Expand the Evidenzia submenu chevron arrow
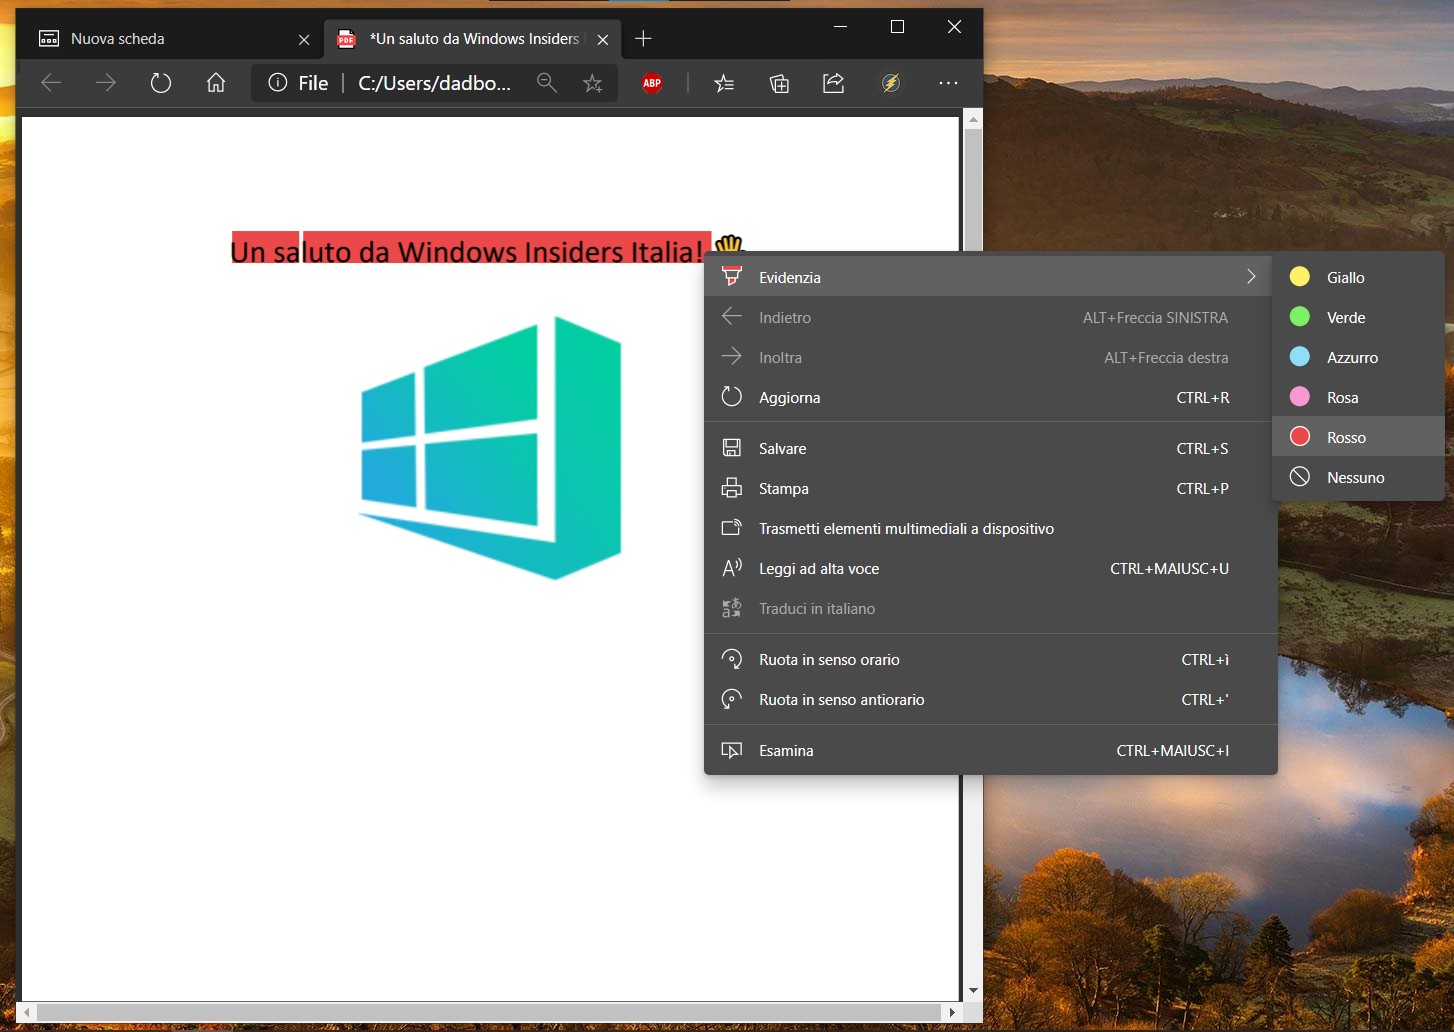Viewport: 1454px width, 1032px height. point(1251,277)
